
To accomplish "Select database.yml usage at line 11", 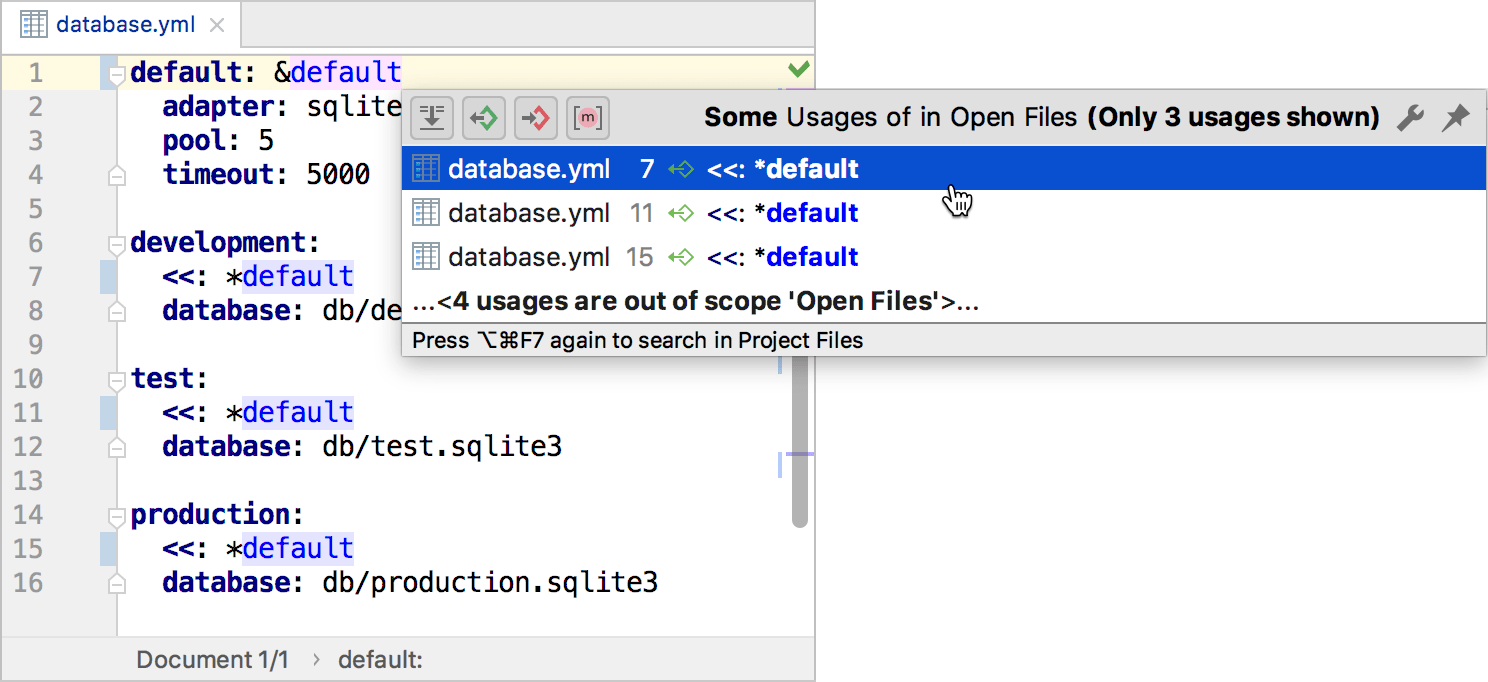I will pyautogui.click(x=943, y=213).
